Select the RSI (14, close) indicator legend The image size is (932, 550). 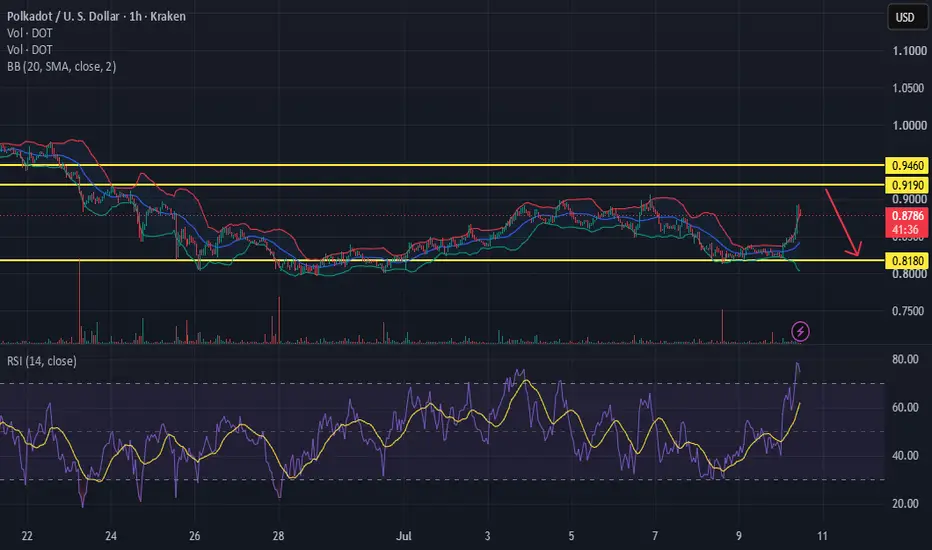(42, 361)
